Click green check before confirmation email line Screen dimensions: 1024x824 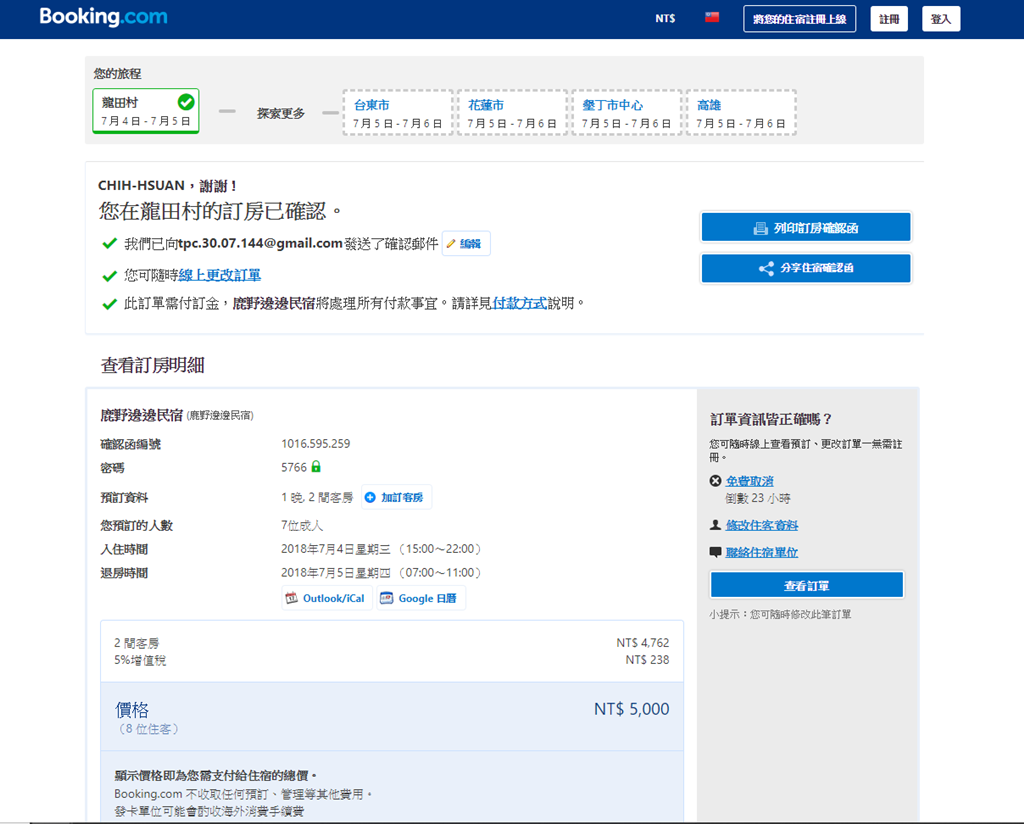click(110, 244)
